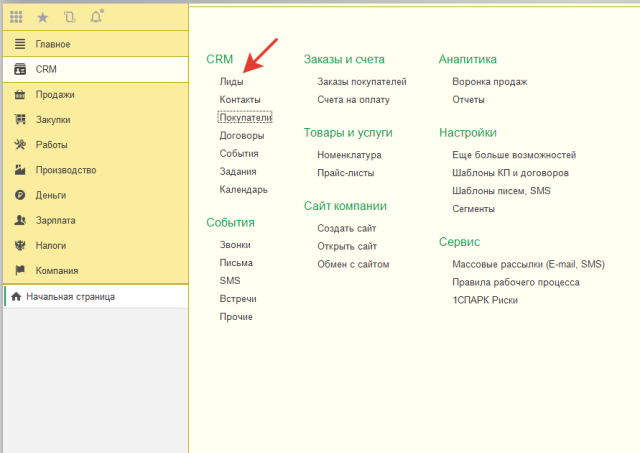This screenshot has height=453, width=640.
Task: Open Письма link
Action: coord(236,263)
